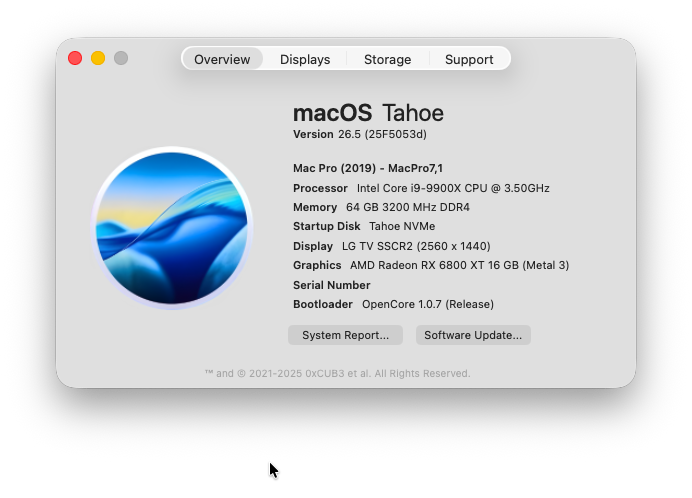Click AMD Radeon RX 6800 XT value

[459, 265]
